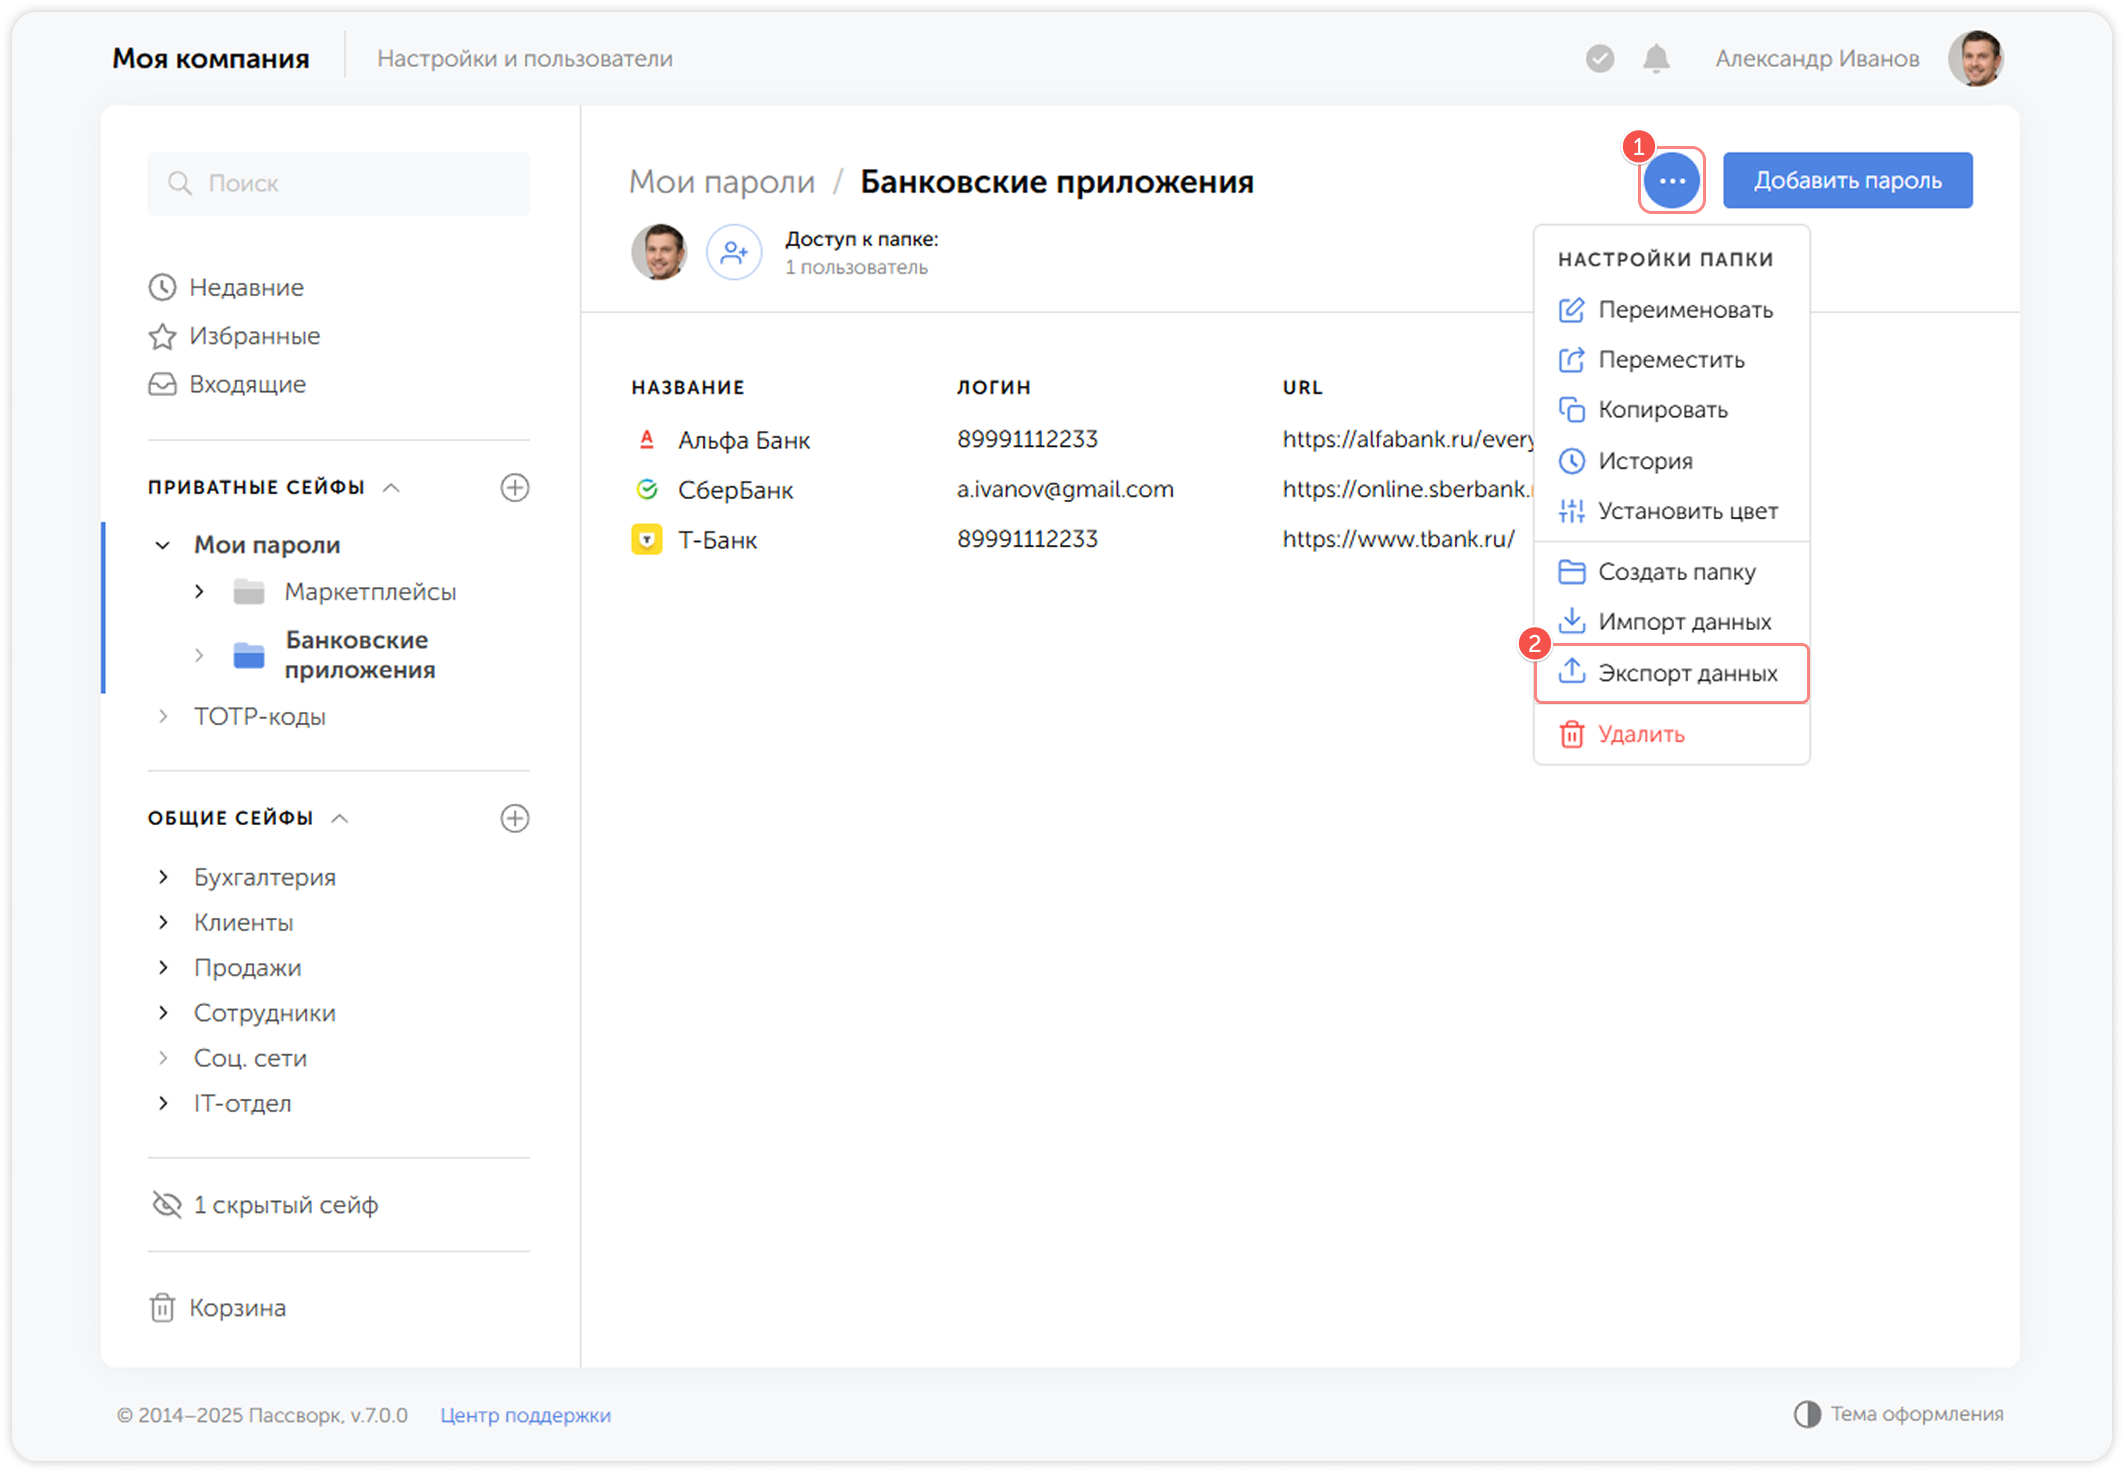Select Экспорт данных from folder menu
2124x1473 pixels.
point(1671,673)
